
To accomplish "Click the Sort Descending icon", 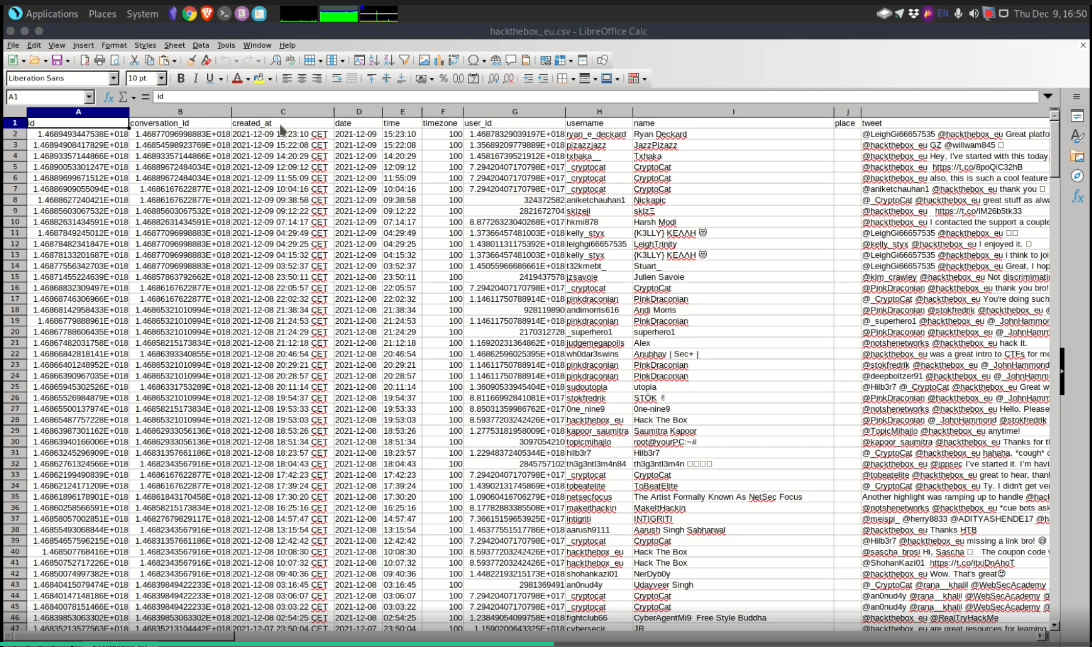I will pyautogui.click(x=389, y=61).
